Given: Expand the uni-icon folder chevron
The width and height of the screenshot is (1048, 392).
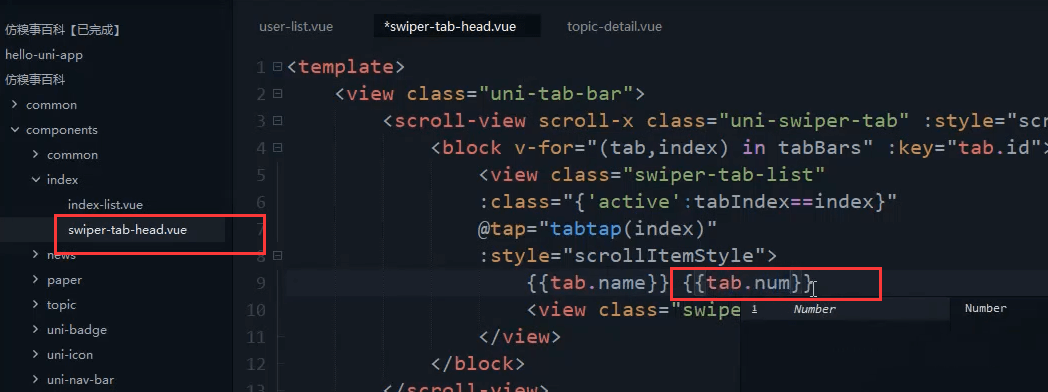Looking at the screenshot, I should coord(35,355).
